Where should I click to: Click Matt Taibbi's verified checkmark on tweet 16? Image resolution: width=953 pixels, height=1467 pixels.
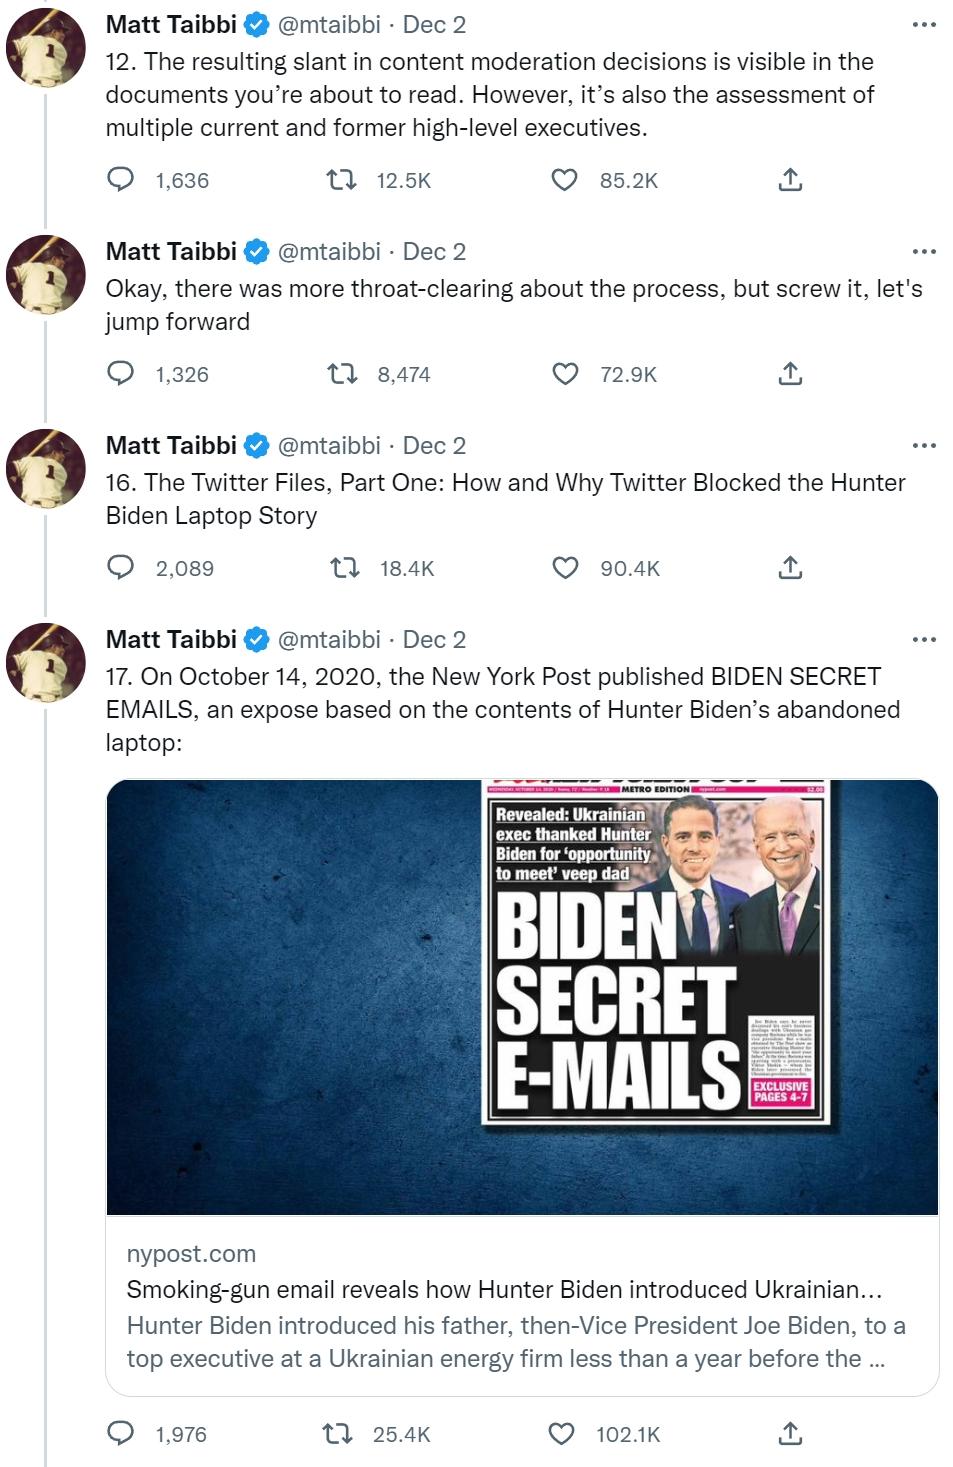tap(256, 446)
